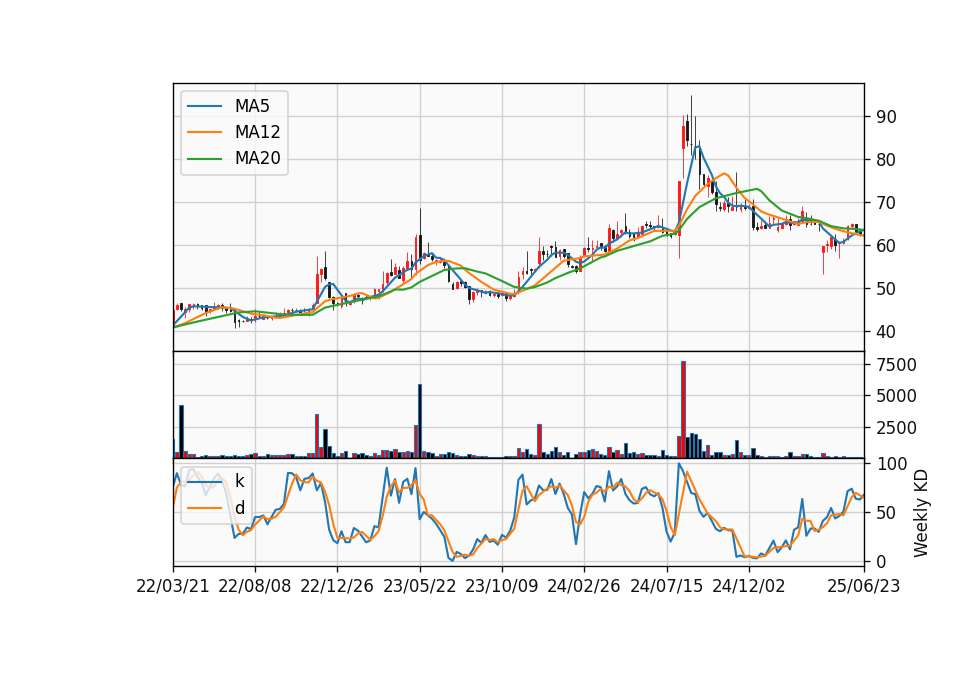Click the peak candlestick near price 95
The width and height of the screenshot is (960, 690).
pos(691,125)
